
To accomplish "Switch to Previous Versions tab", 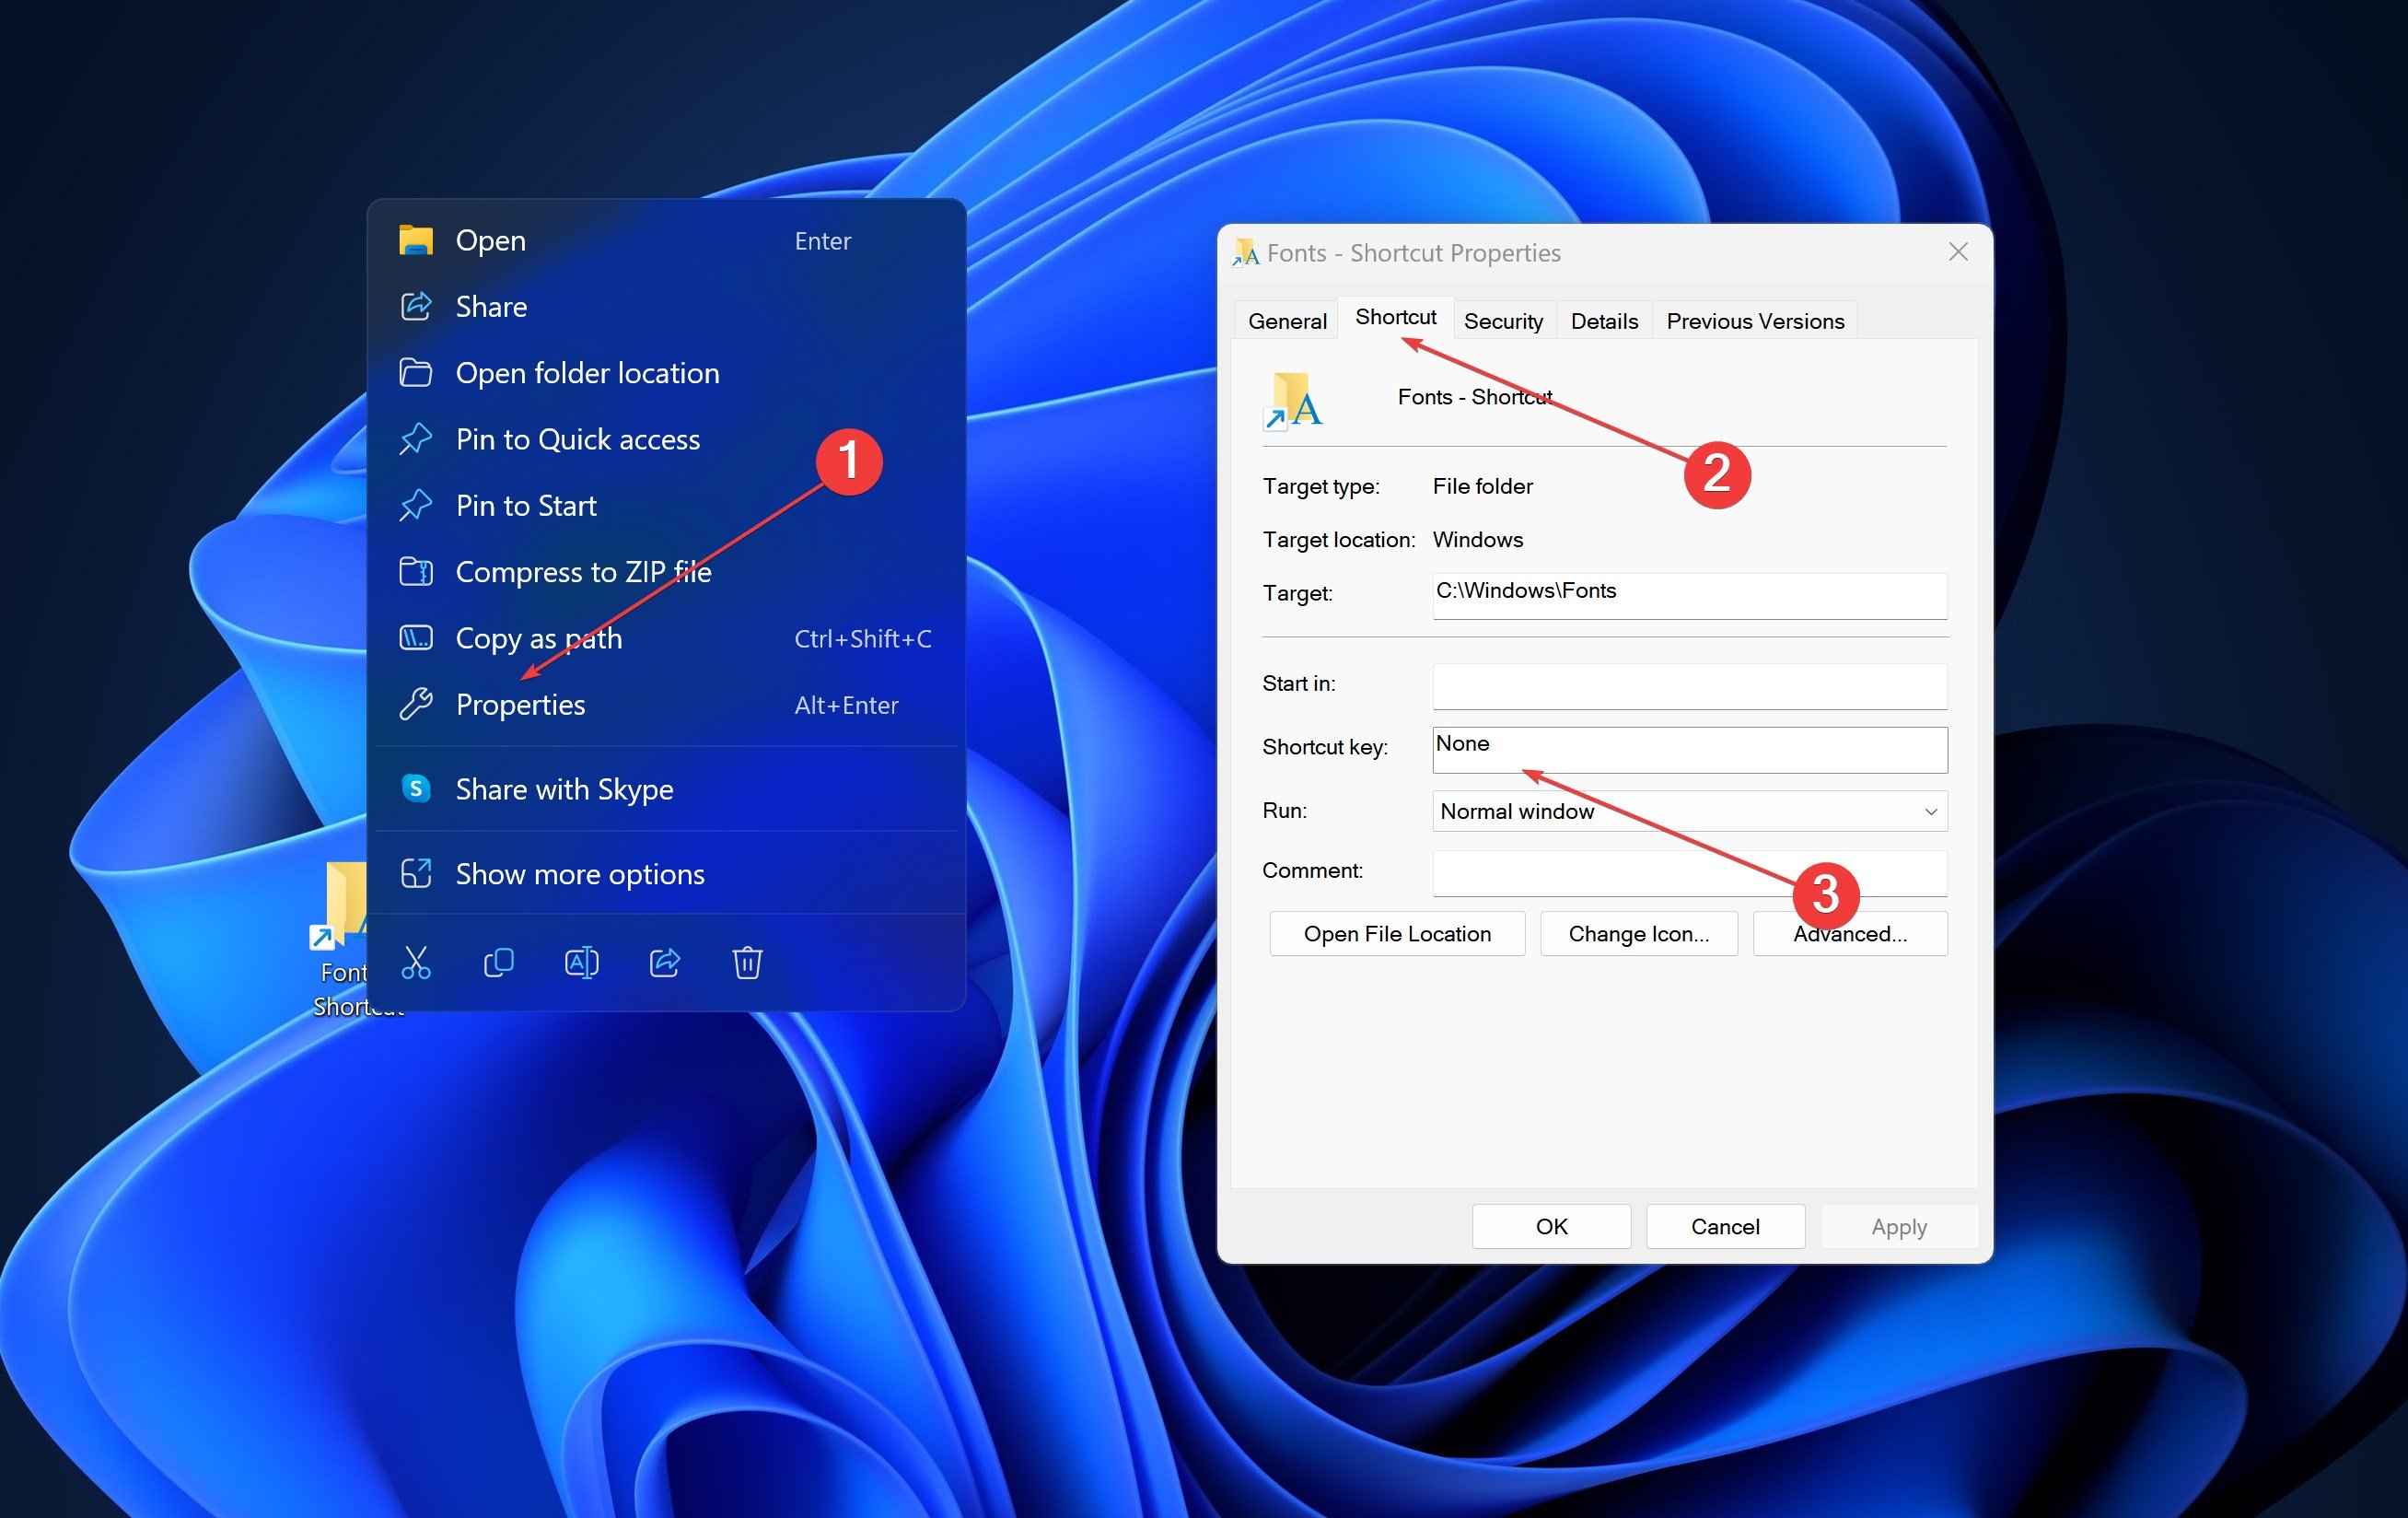I will pos(1755,321).
